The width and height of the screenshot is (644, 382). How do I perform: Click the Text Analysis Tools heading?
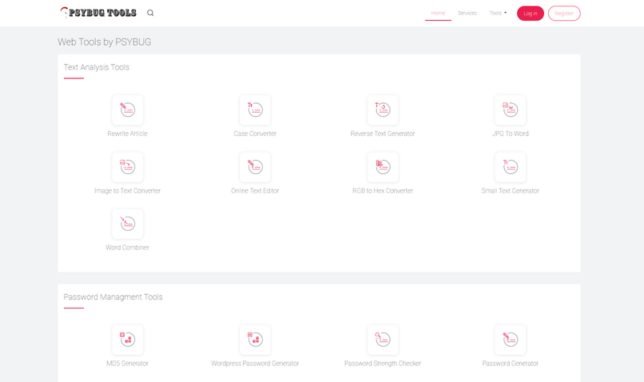(x=97, y=67)
